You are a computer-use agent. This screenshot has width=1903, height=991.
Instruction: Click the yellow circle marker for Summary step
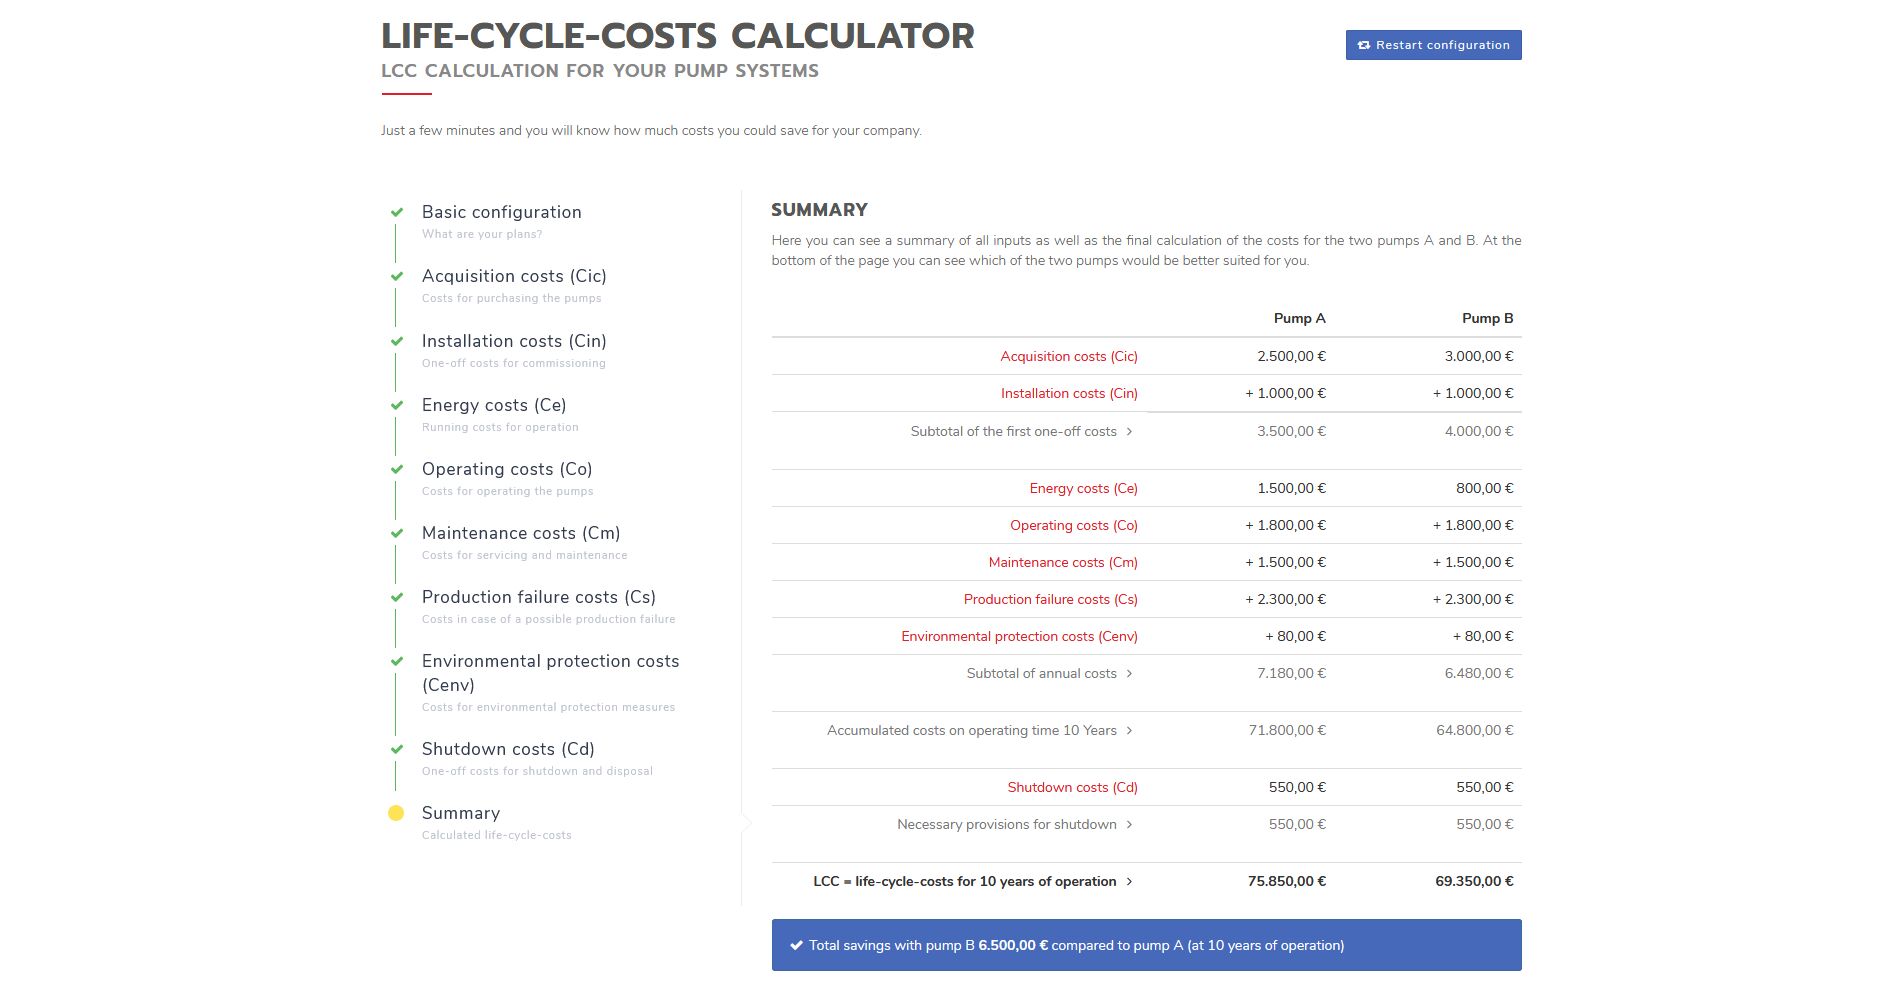click(396, 813)
